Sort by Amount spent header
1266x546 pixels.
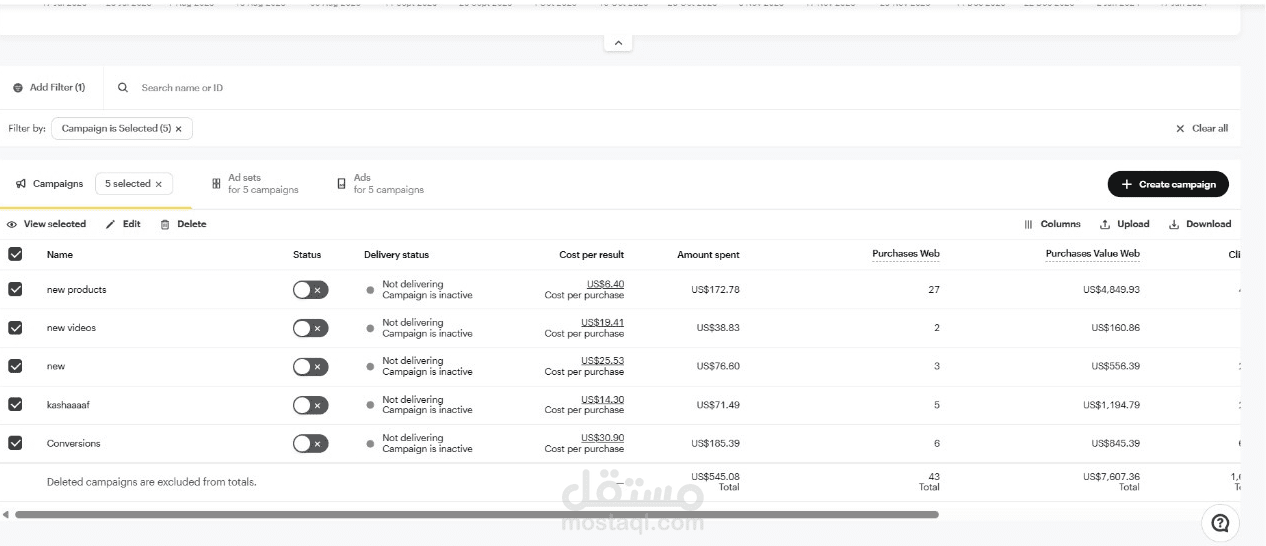(x=708, y=255)
